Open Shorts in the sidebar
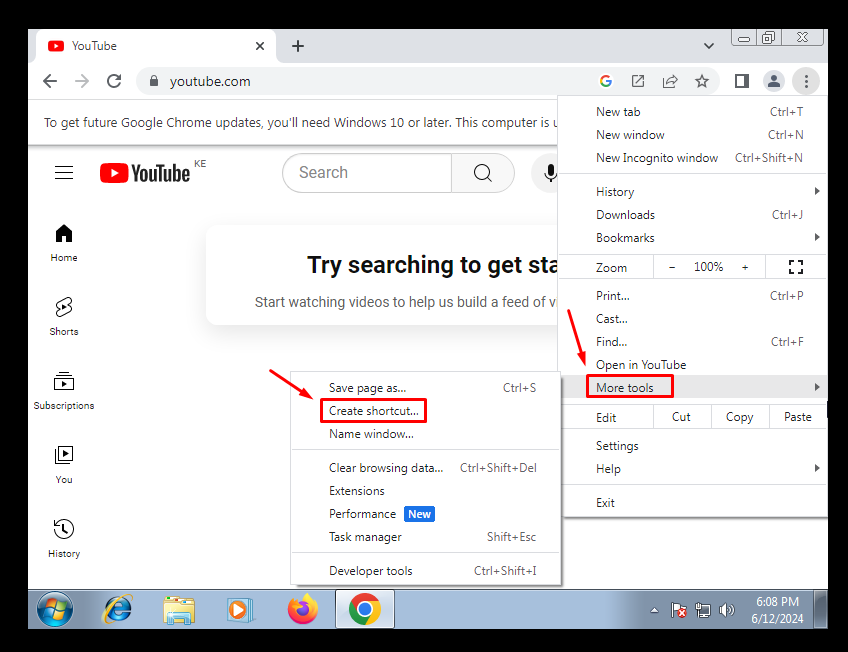The image size is (848, 652). (64, 317)
